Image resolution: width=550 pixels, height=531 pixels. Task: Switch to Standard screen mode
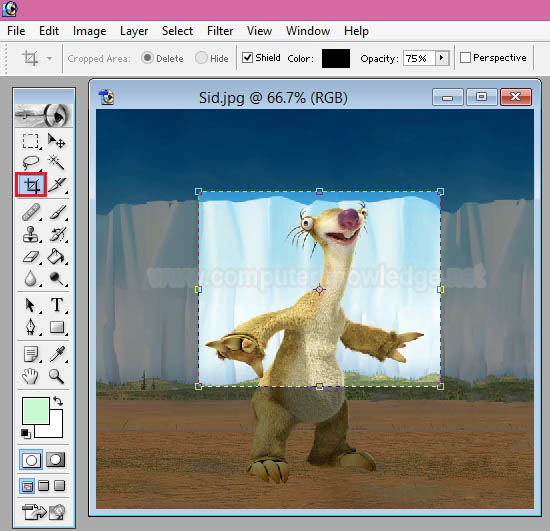[27, 486]
